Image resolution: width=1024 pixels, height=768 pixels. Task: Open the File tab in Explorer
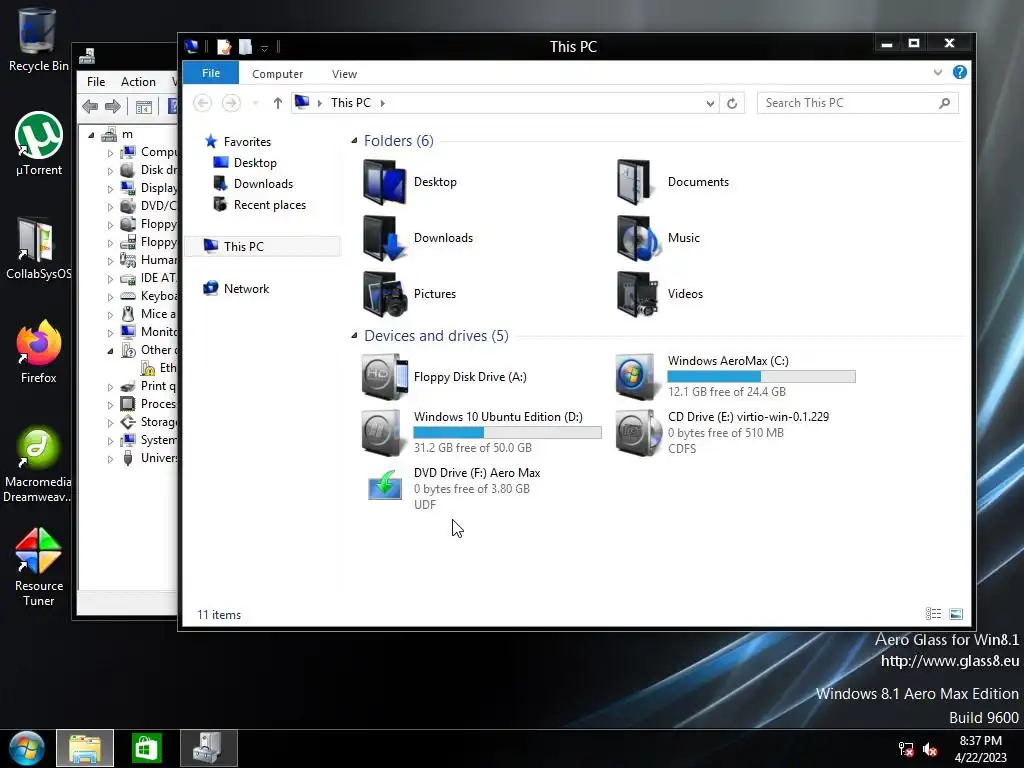tap(211, 73)
